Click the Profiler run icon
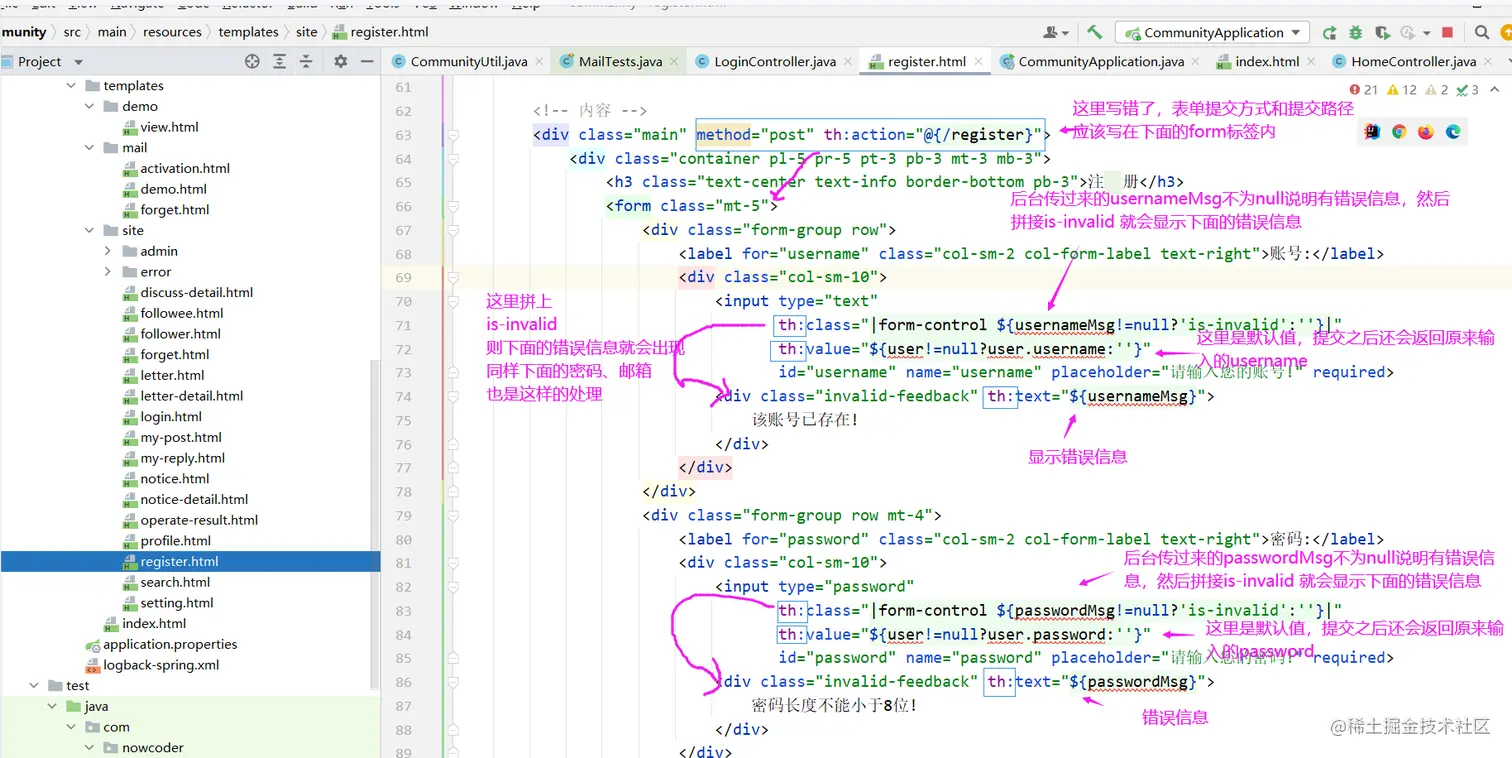The height and width of the screenshot is (758, 1512). [1407, 32]
